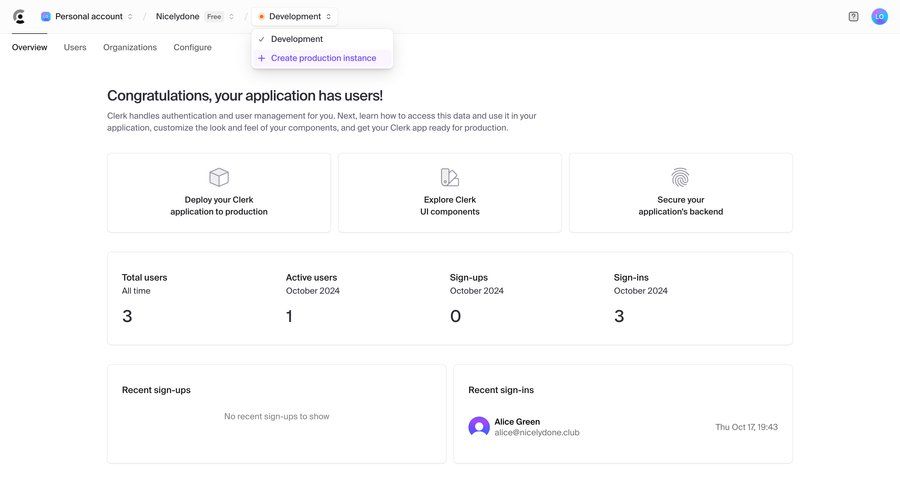Open Secure your application's backend card

(681, 193)
